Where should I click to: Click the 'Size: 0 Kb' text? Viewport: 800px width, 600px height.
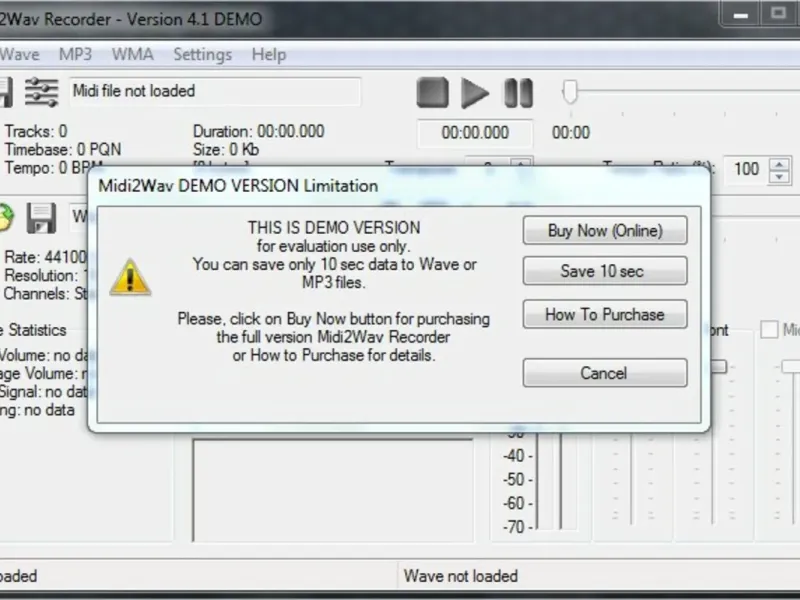tap(226, 149)
